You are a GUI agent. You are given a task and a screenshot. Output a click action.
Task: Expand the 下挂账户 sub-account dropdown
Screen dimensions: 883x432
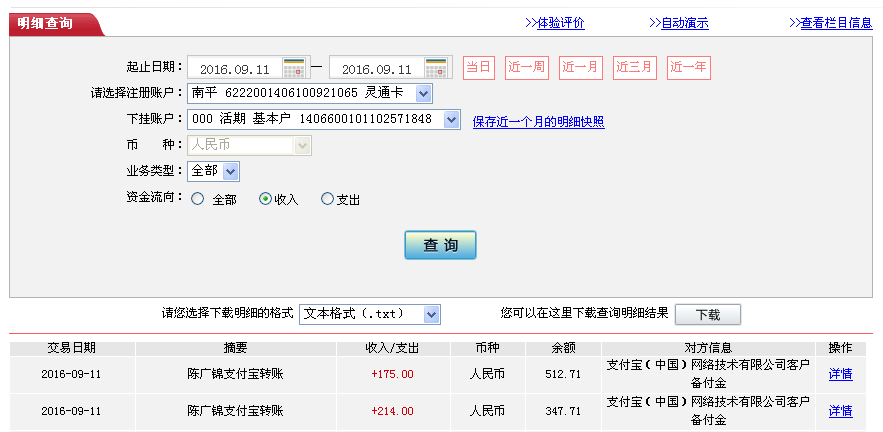(451, 119)
